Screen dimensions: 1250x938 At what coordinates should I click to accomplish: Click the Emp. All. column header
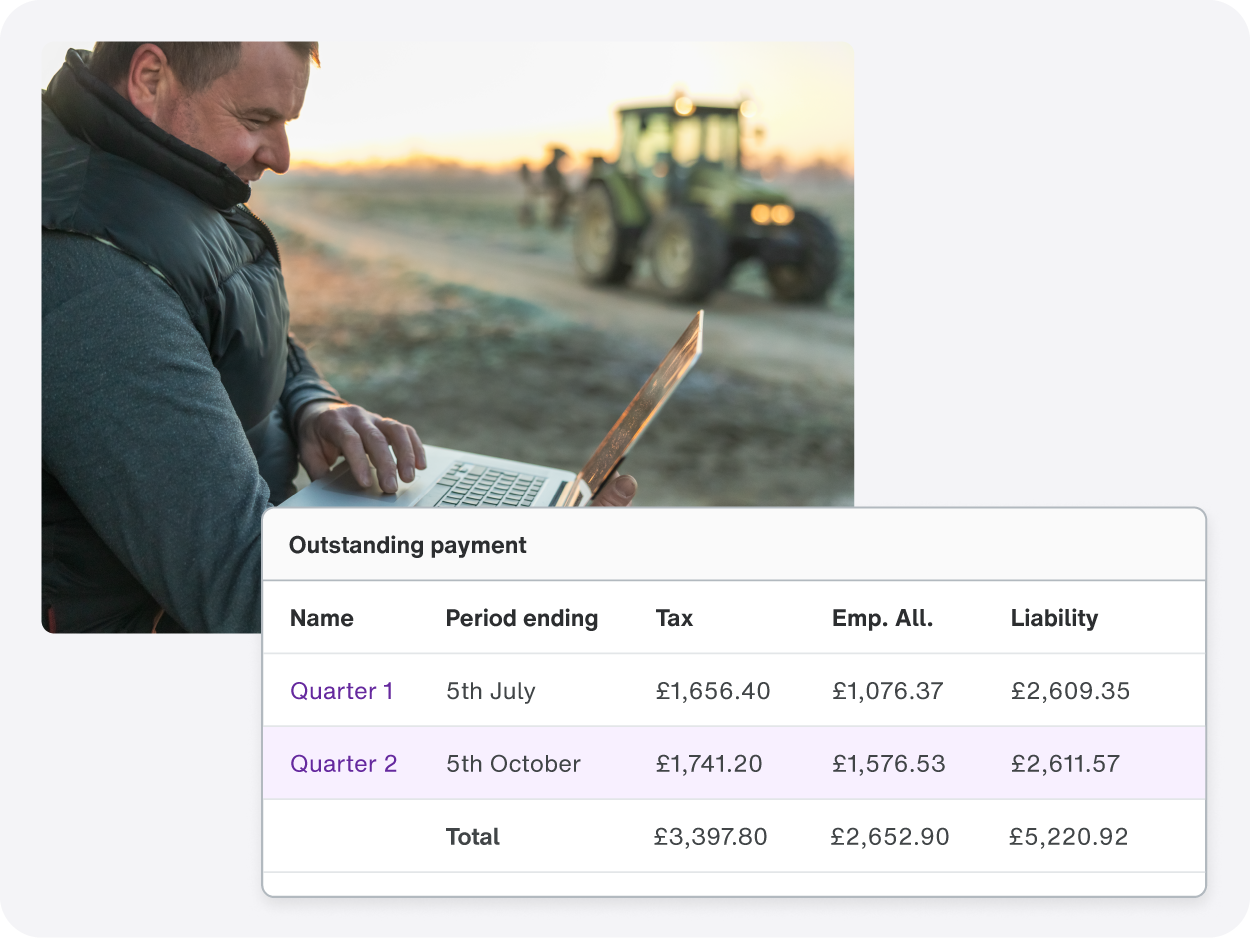883,618
